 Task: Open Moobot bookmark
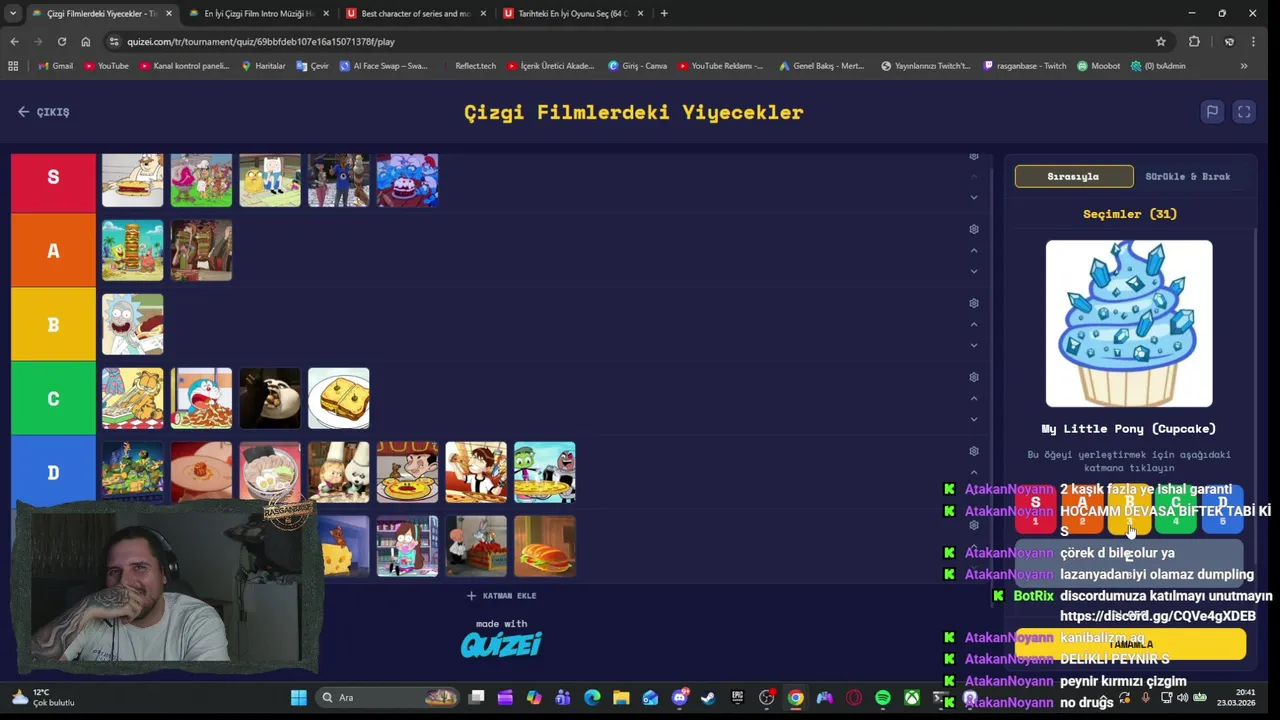coord(1099,66)
